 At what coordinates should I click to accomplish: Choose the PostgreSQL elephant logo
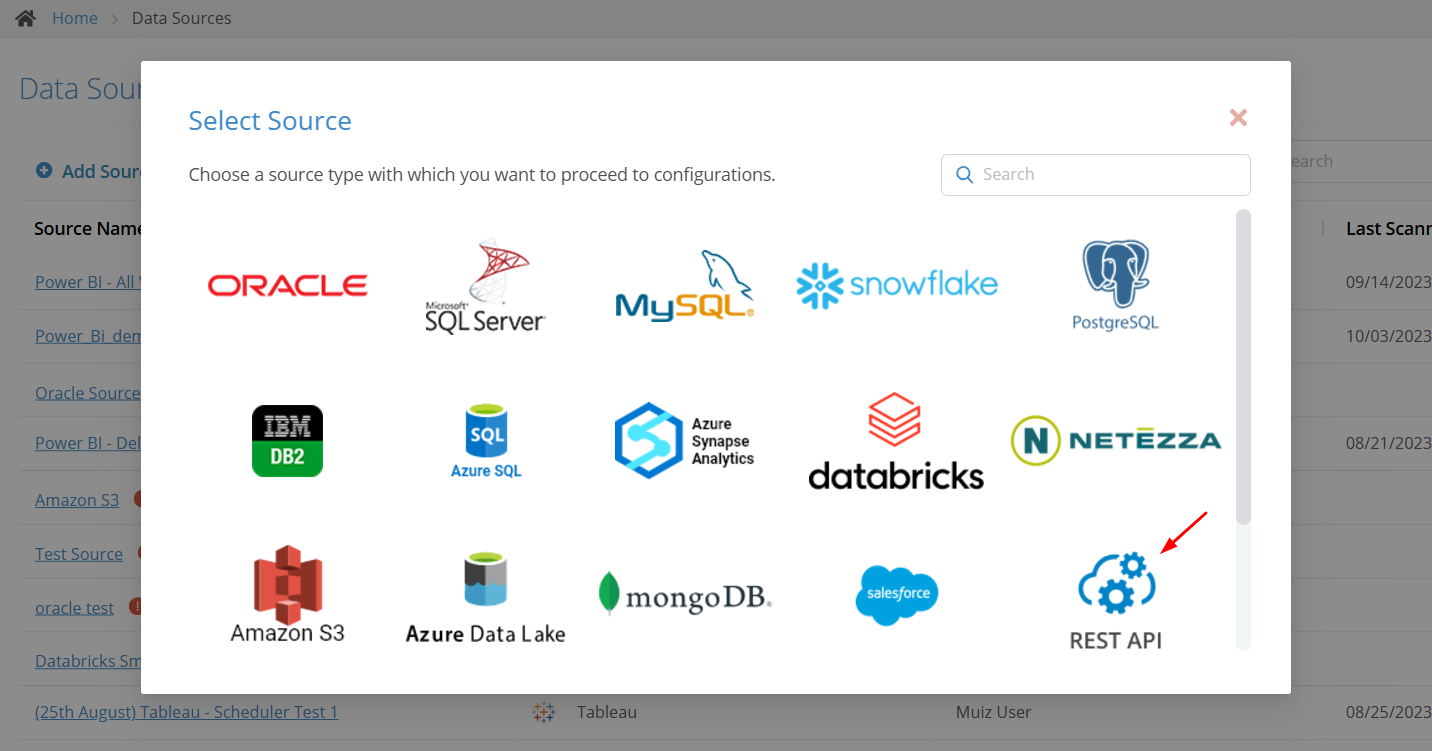click(1115, 285)
